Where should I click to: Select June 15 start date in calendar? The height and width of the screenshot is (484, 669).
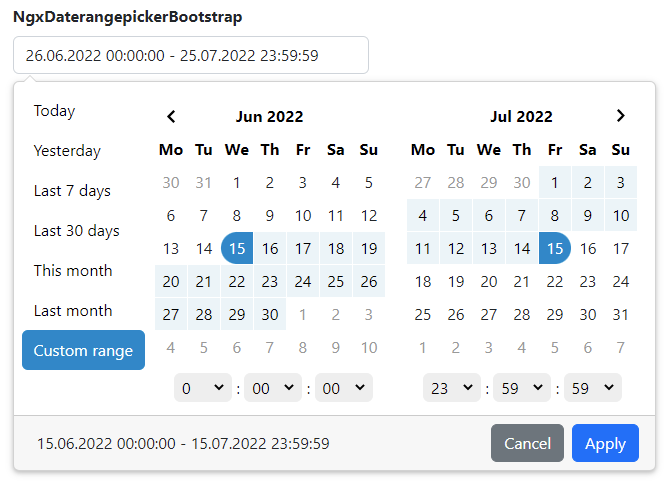237,248
